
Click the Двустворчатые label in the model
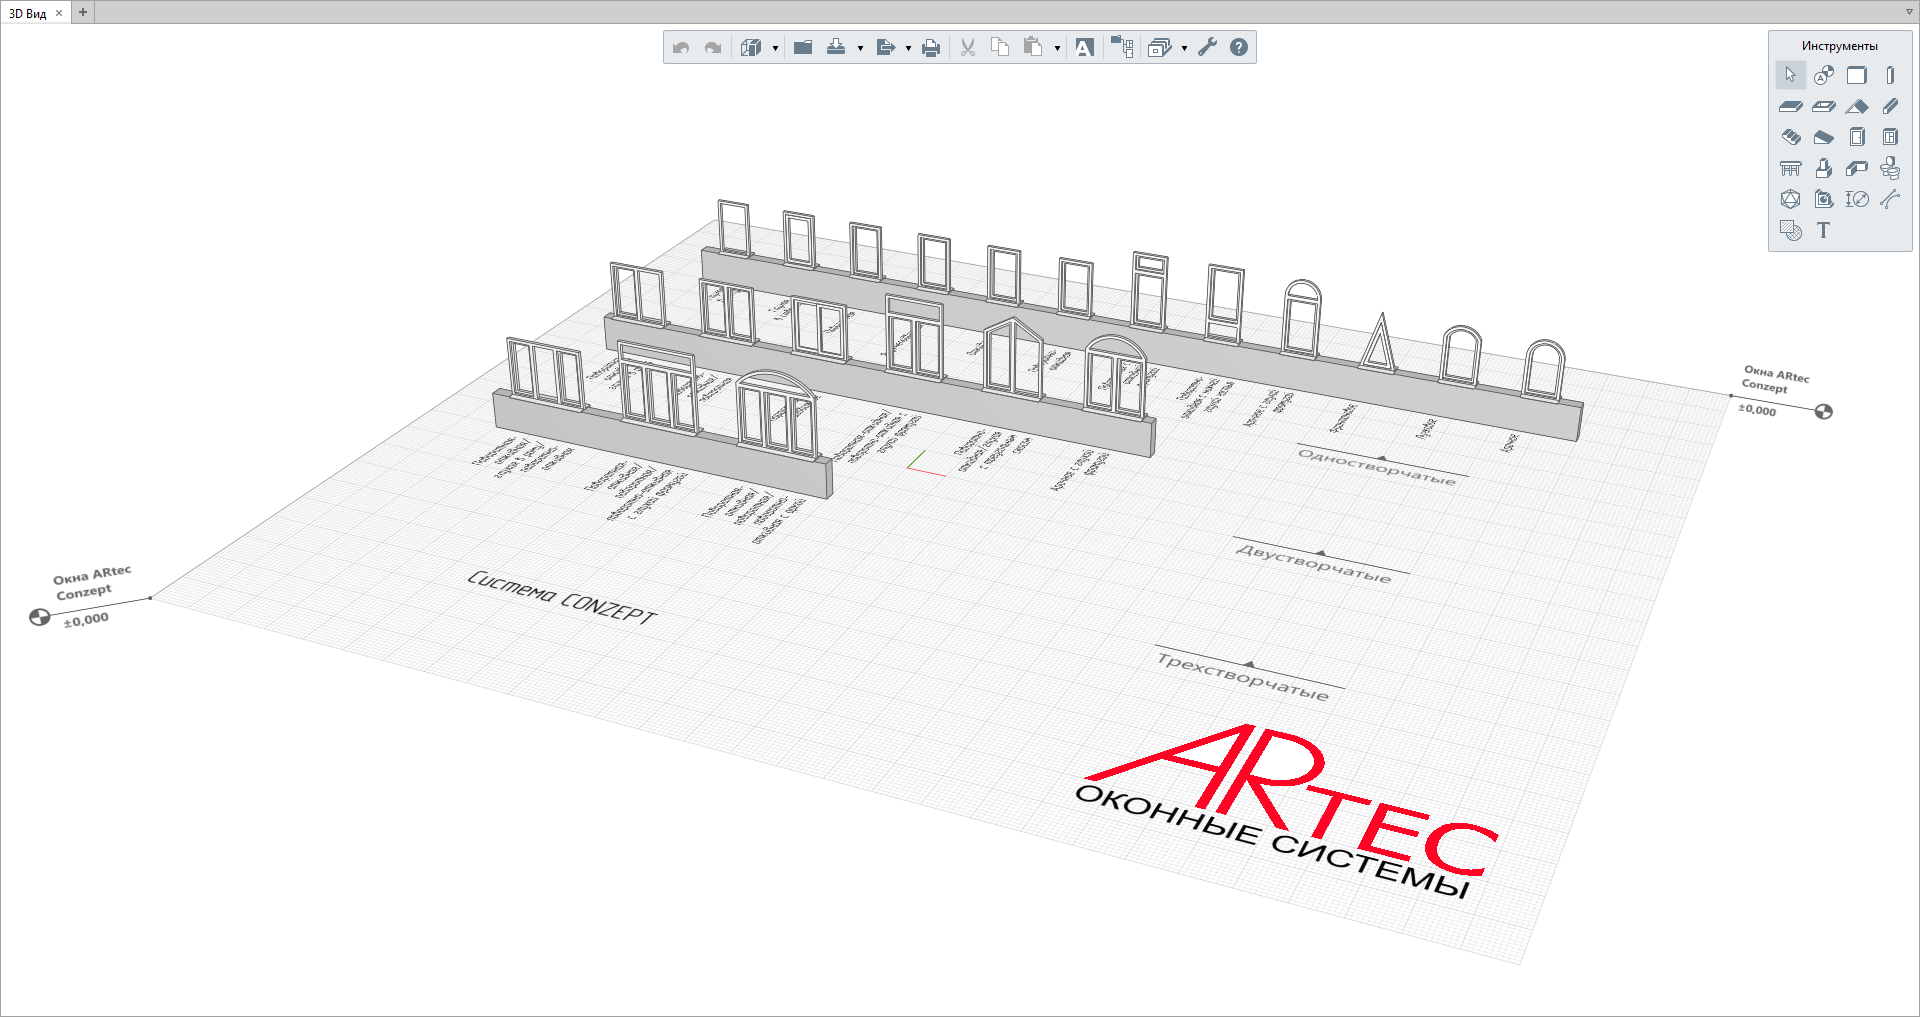click(1314, 564)
